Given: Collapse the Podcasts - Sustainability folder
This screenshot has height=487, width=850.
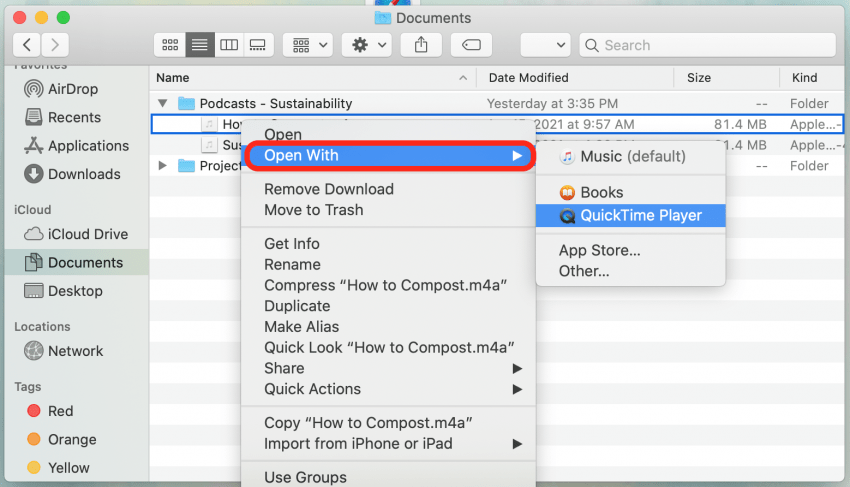Looking at the screenshot, I should coord(163,103).
